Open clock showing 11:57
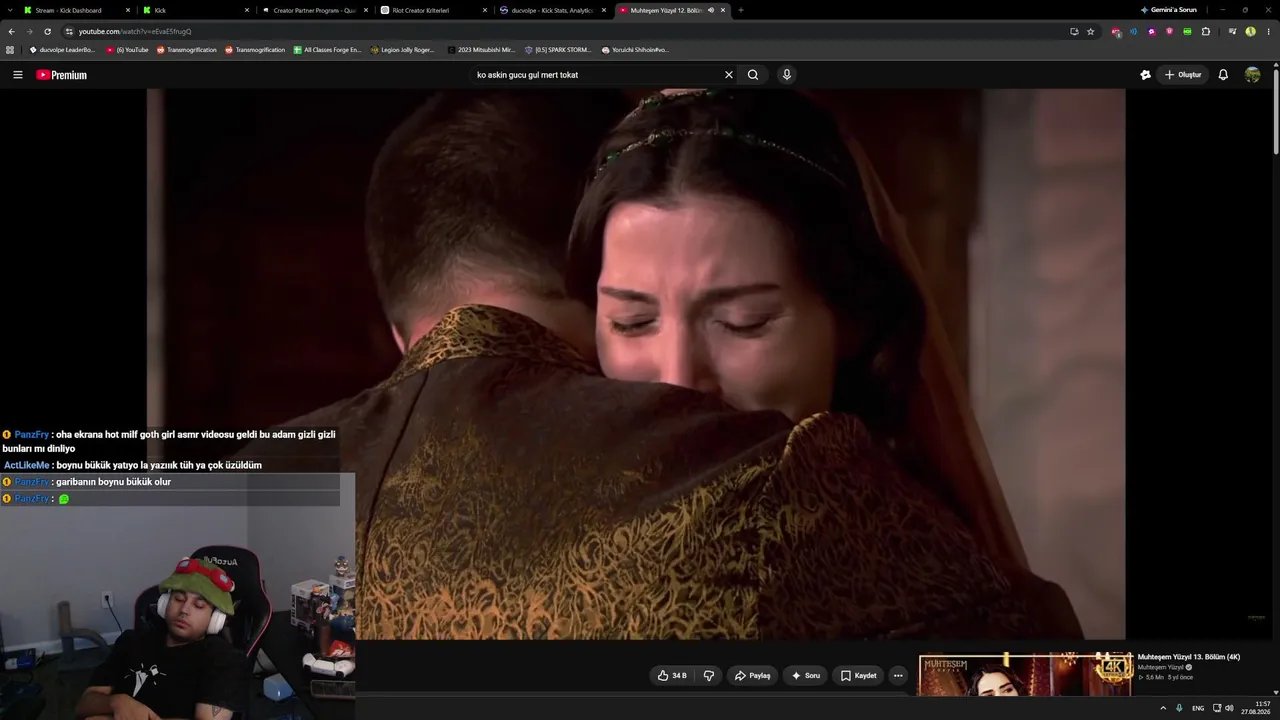The width and height of the screenshot is (1280, 720). click(1256, 708)
